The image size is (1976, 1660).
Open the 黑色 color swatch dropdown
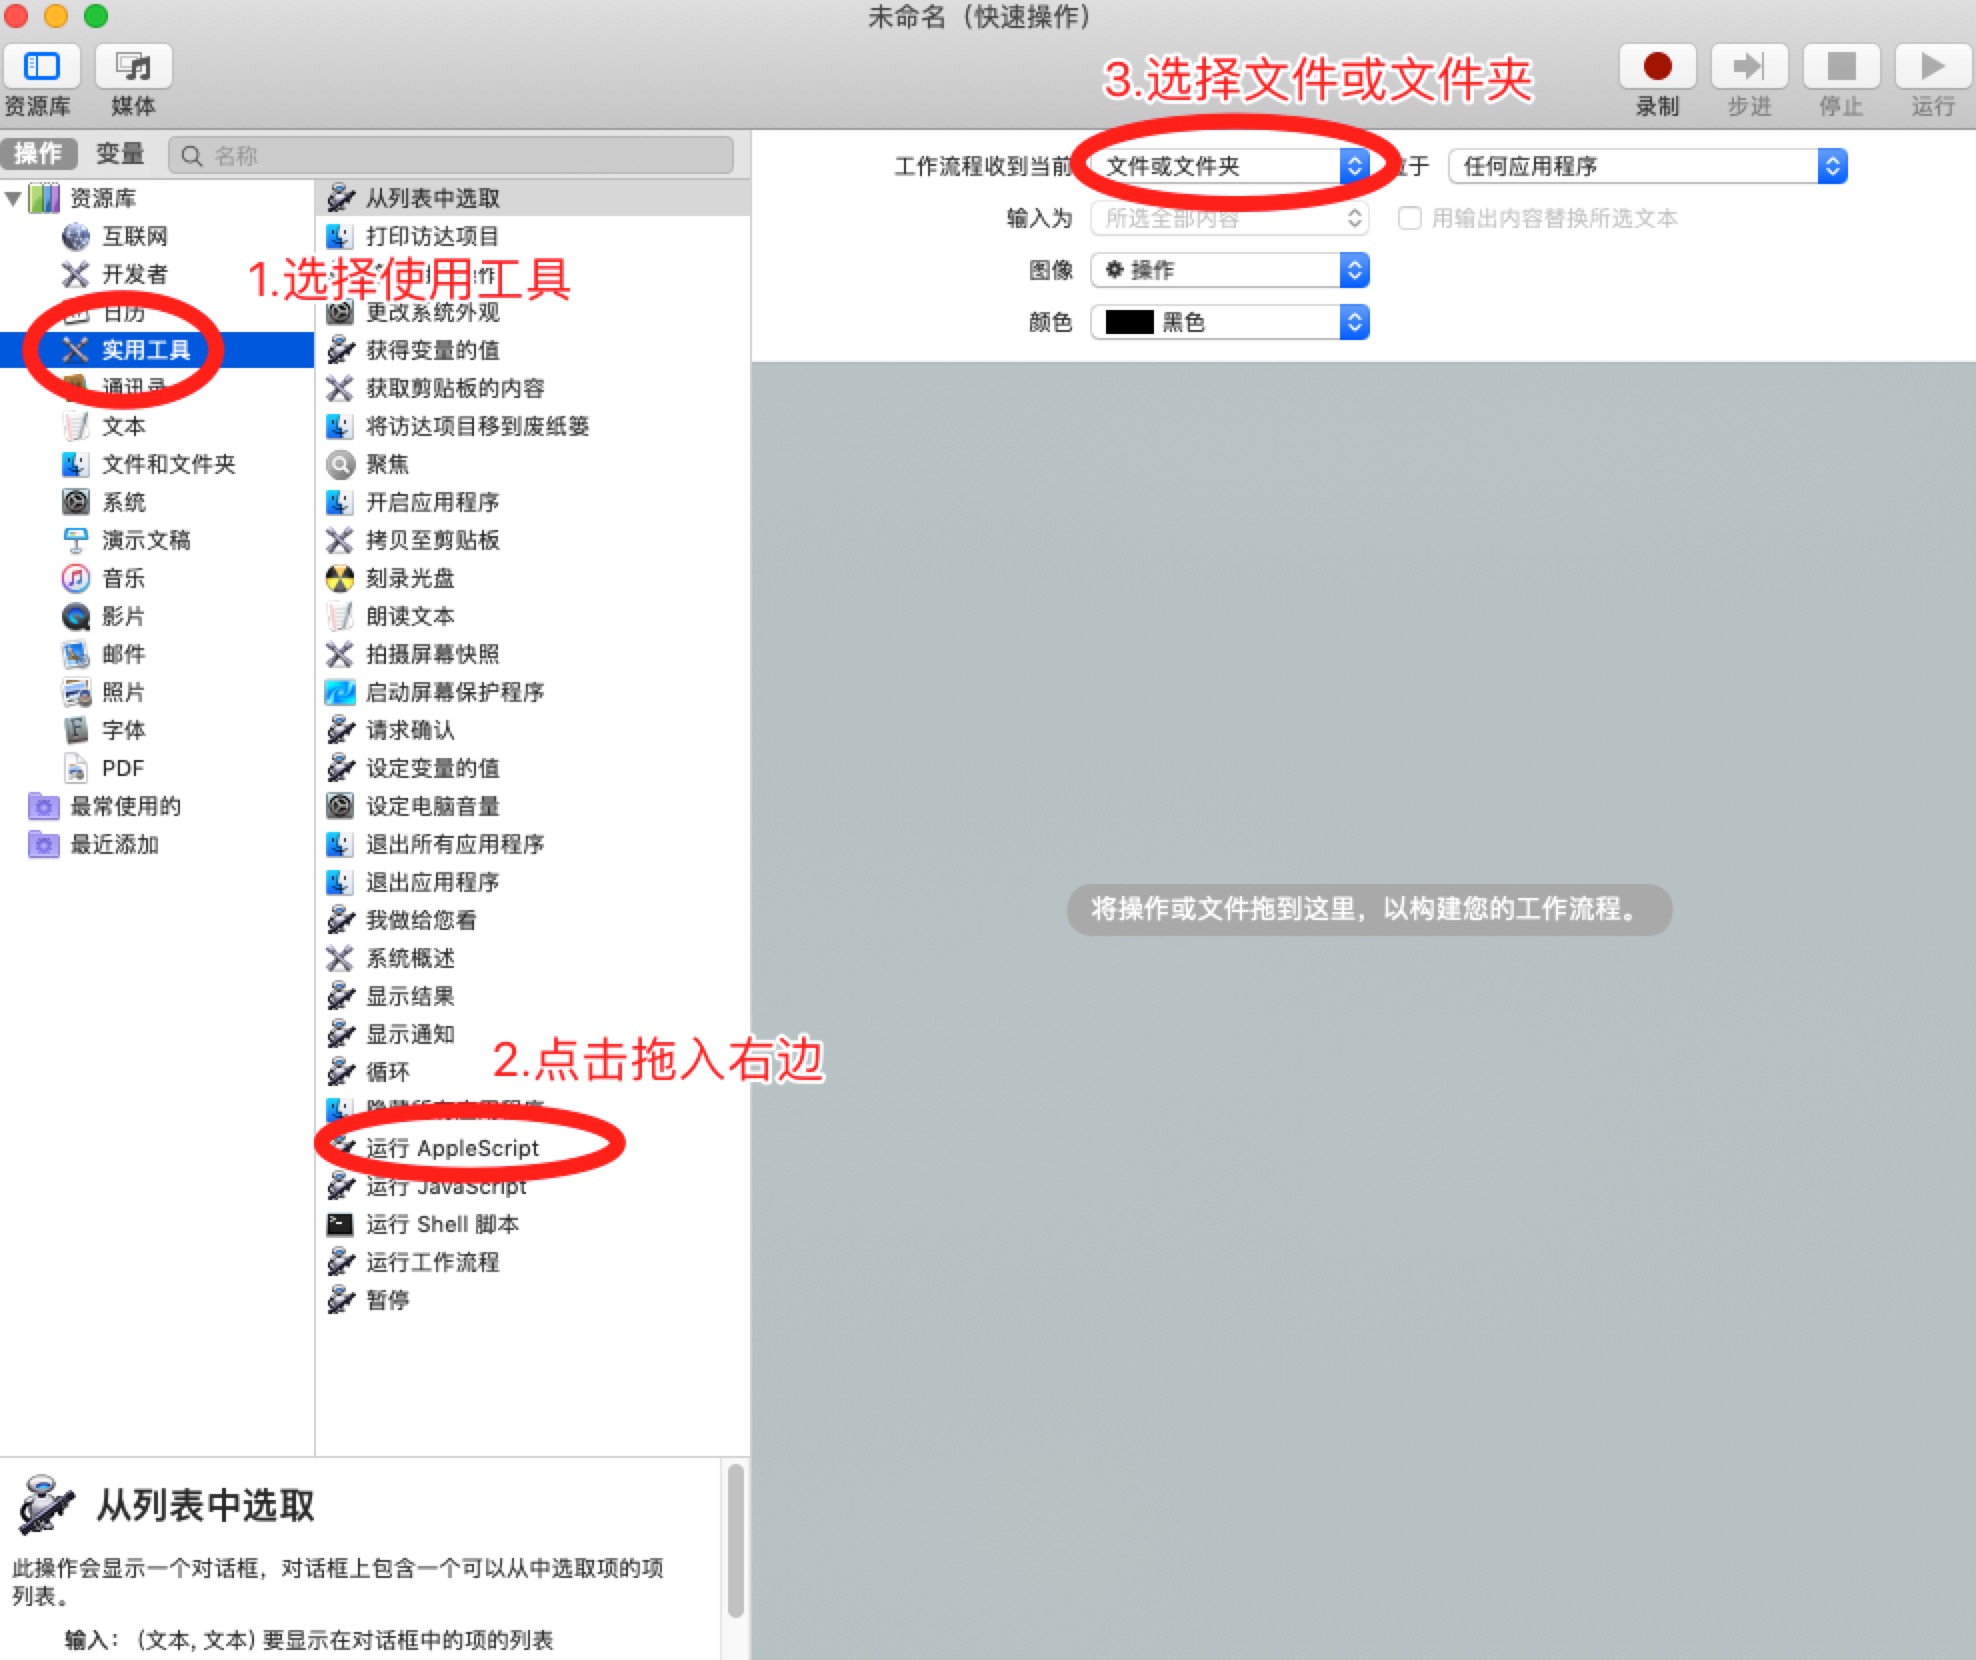coord(1228,322)
